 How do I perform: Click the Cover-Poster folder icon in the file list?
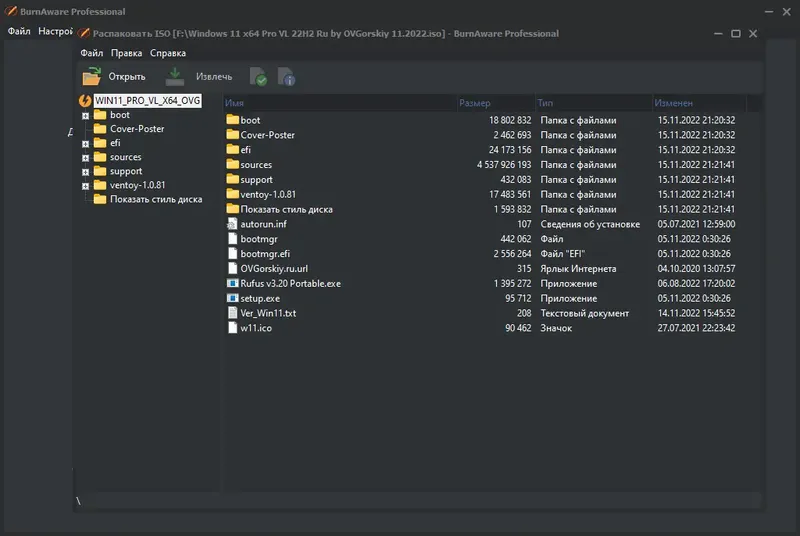(233, 135)
